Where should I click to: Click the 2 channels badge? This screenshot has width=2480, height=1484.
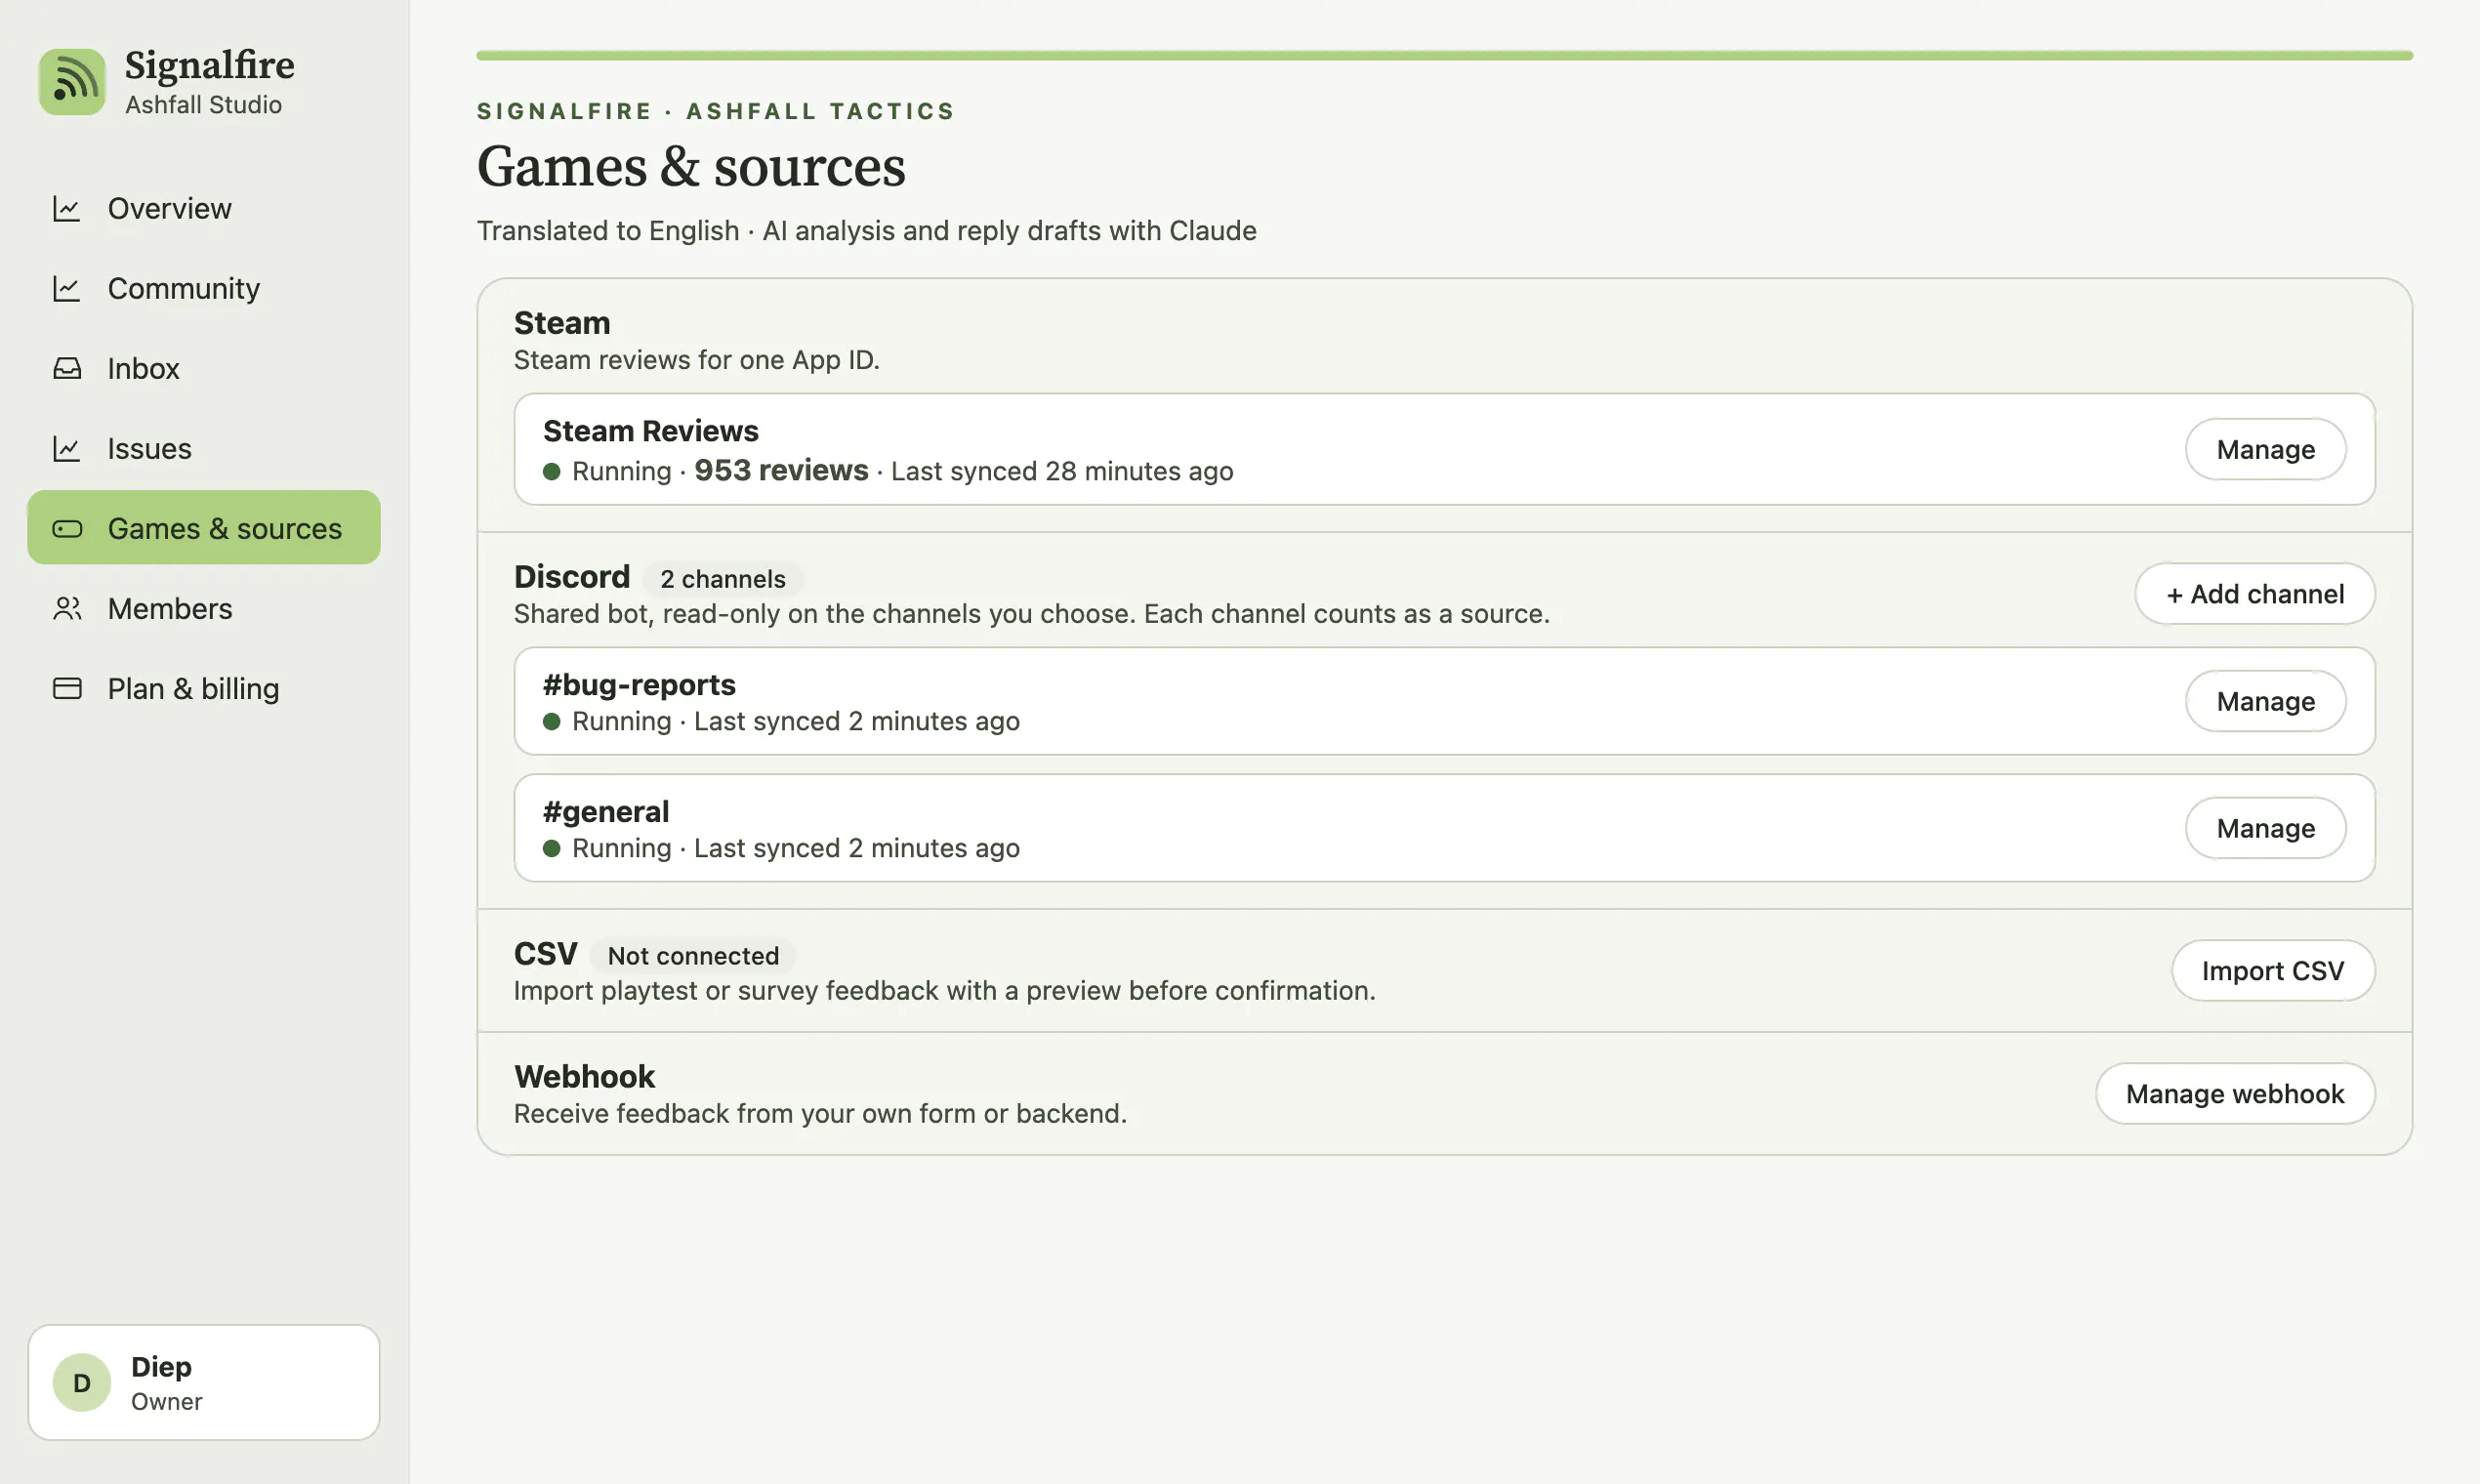(x=723, y=579)
